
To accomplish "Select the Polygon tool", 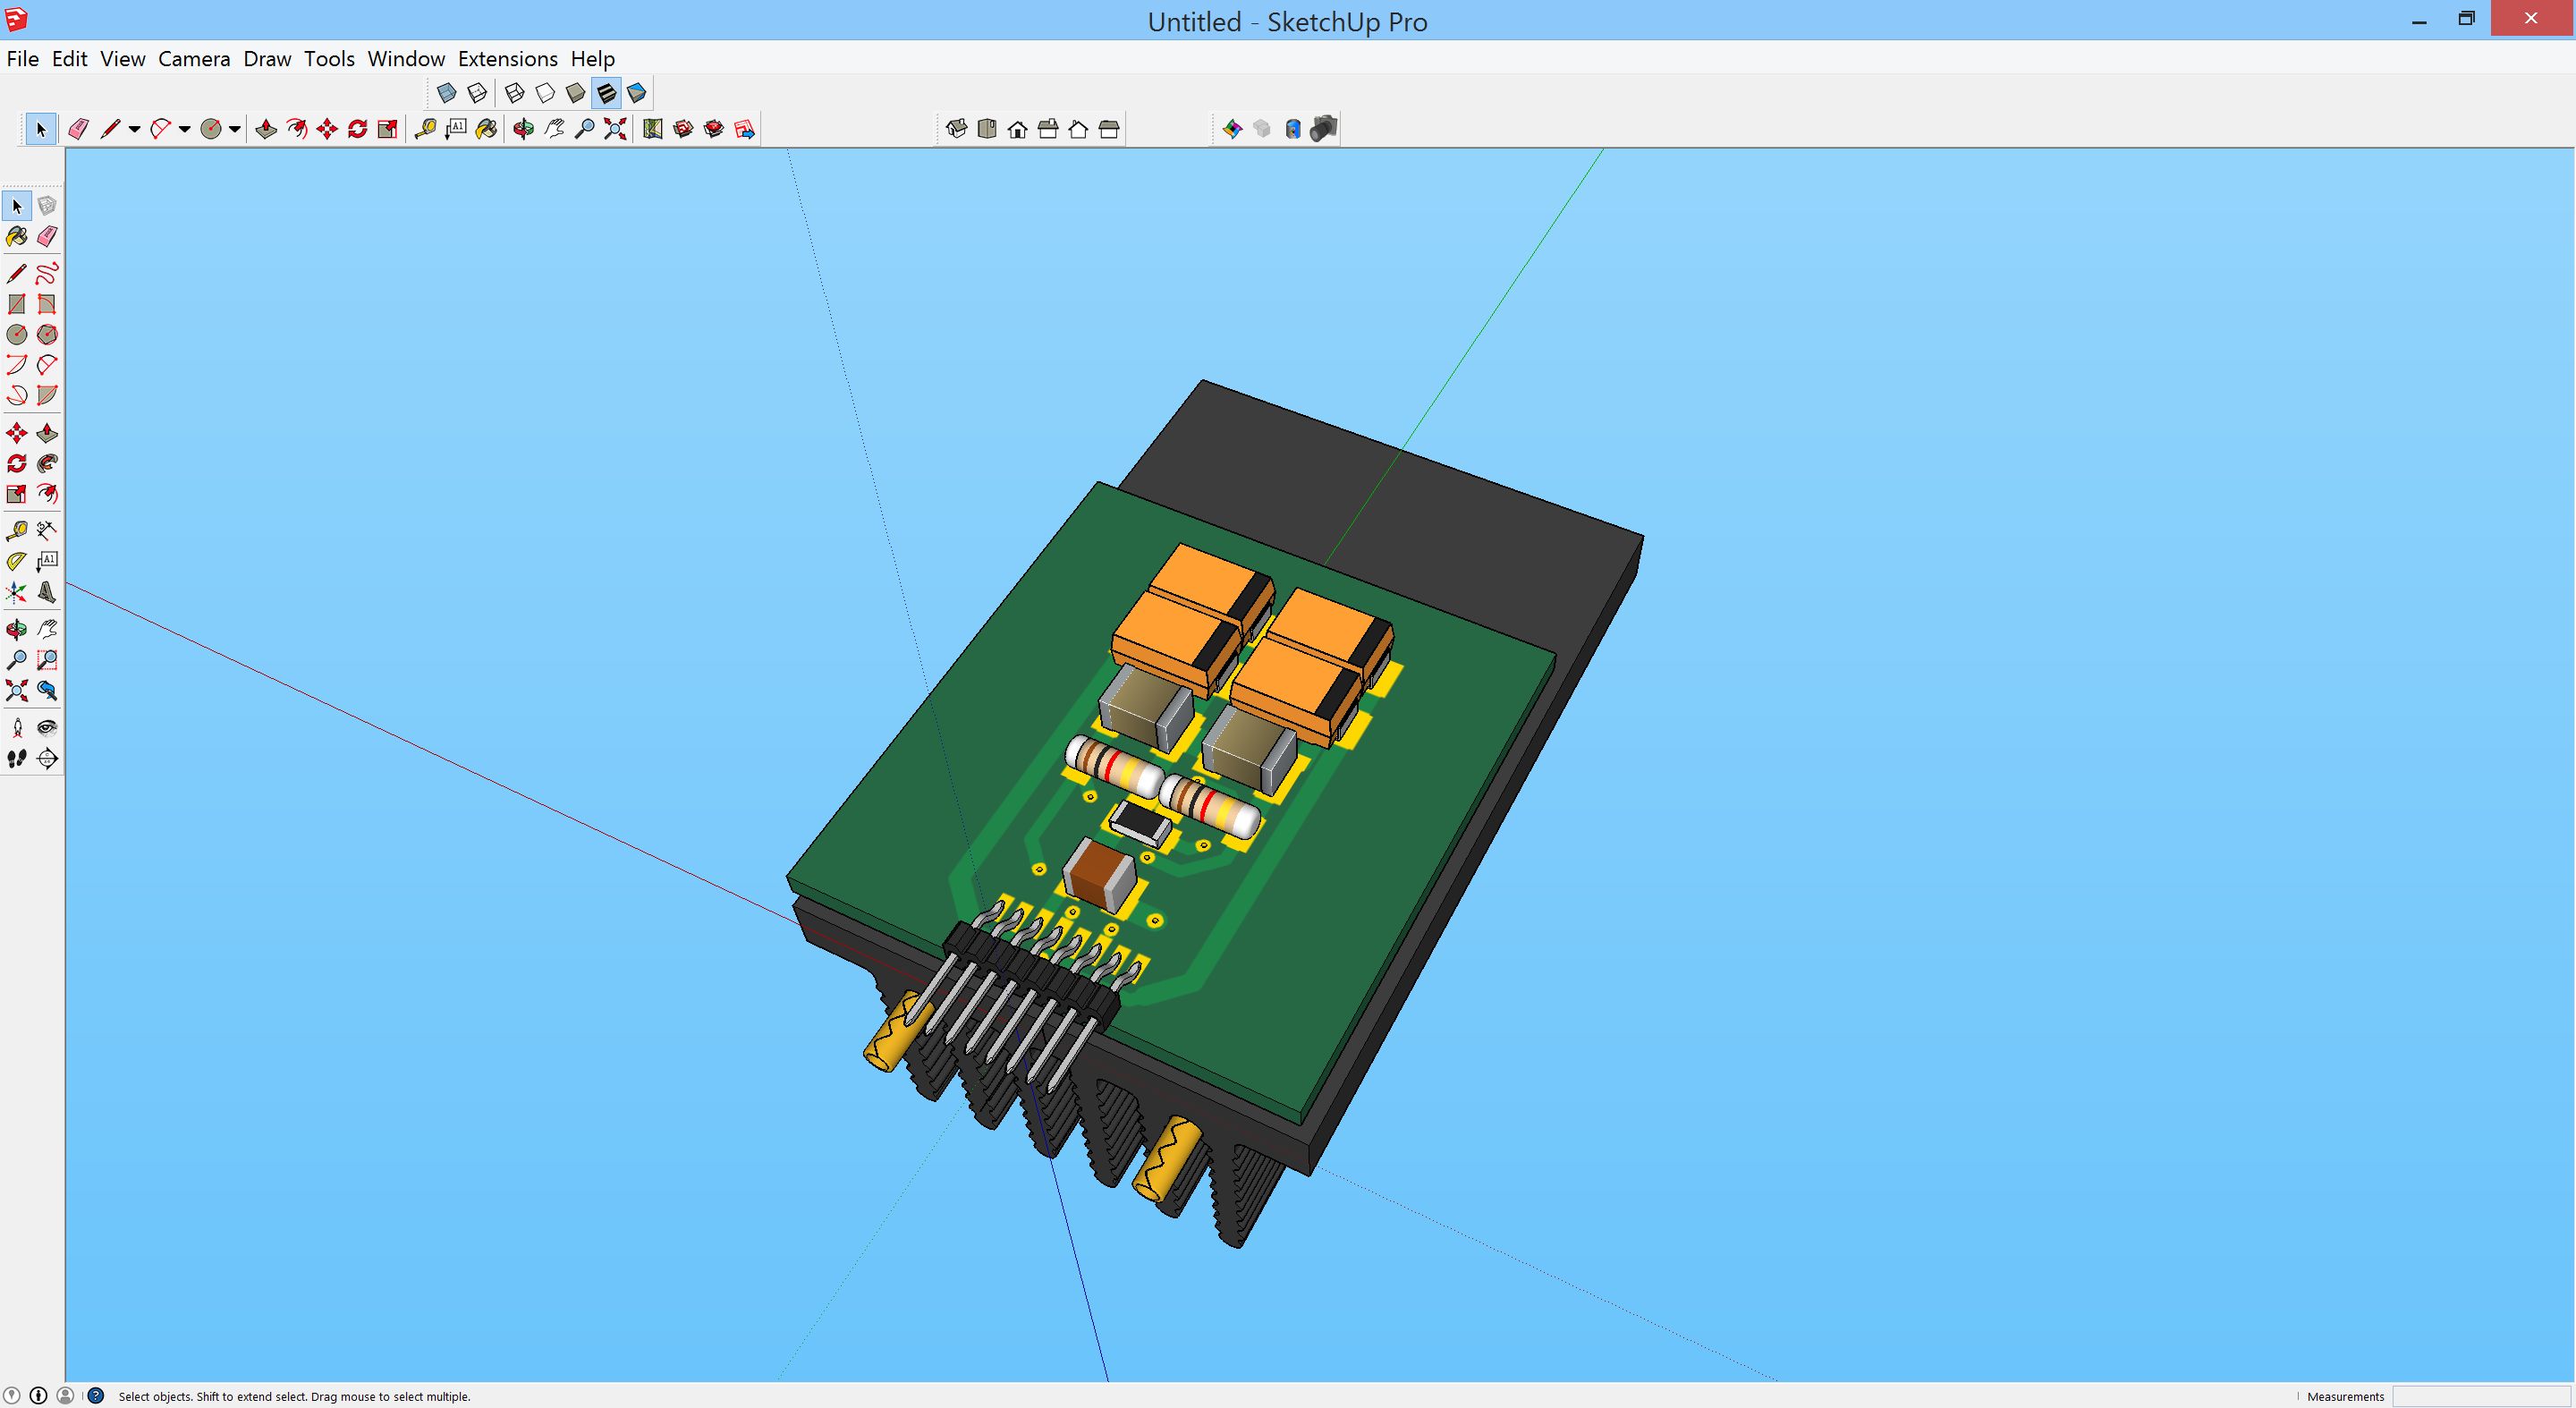I will pyautogui.click(x=46, y=335).
